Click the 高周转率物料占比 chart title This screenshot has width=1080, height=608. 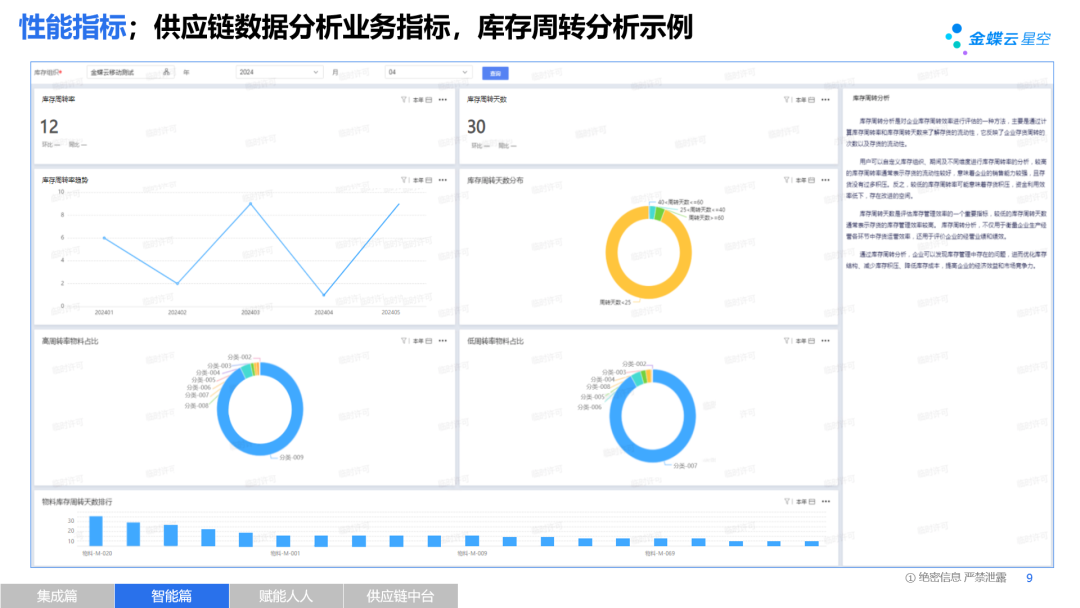[70, 342]
